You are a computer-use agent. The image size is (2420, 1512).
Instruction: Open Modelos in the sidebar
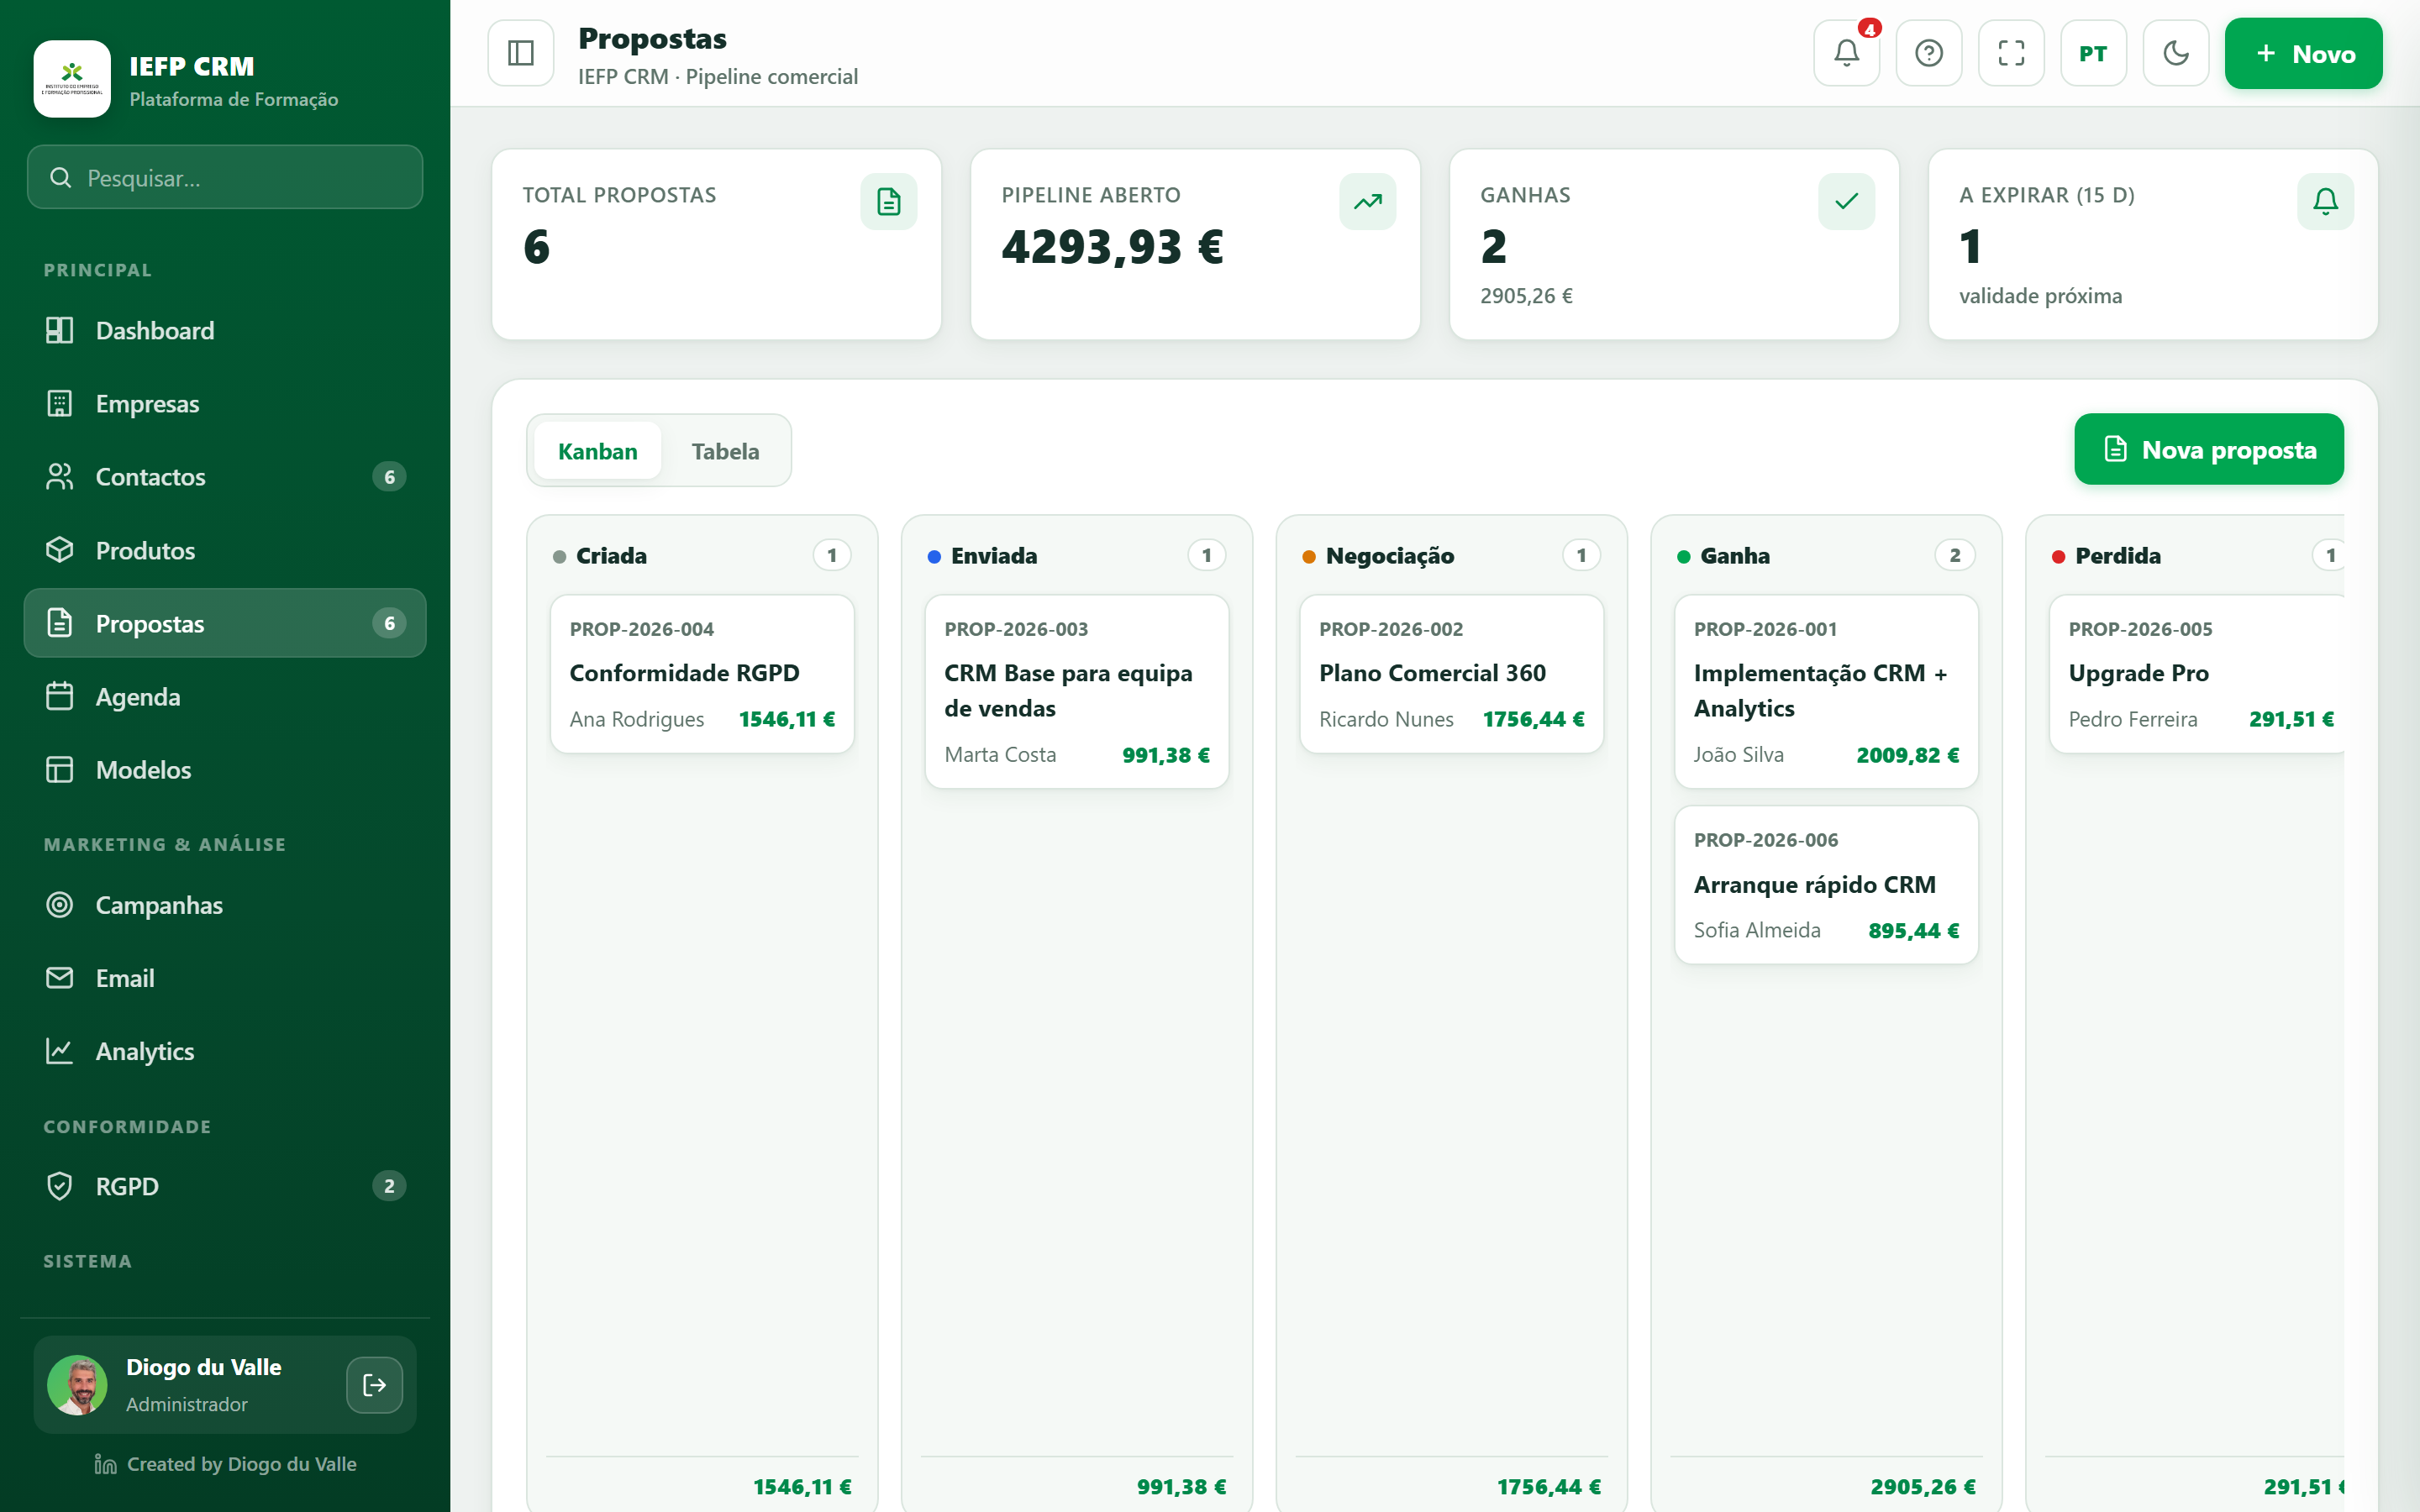click(x=225, y=769)
